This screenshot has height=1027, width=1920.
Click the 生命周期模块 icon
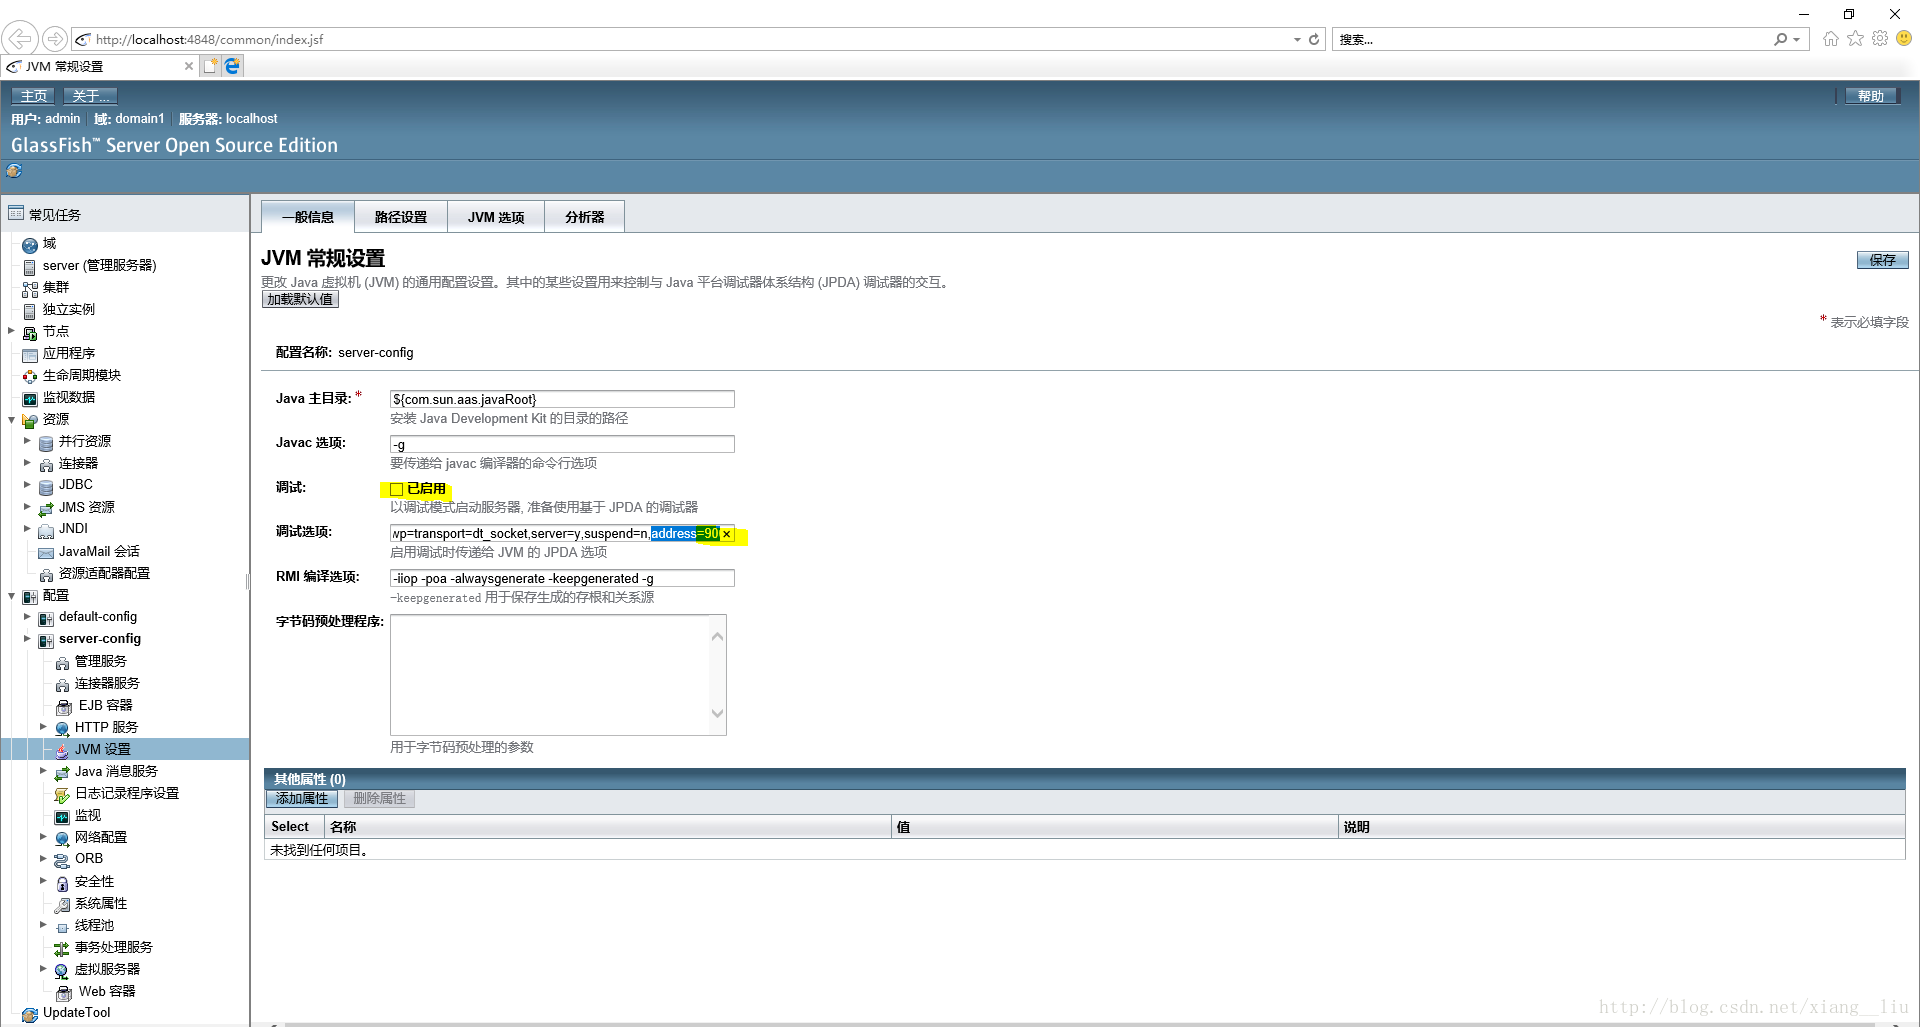click(30, 377)
